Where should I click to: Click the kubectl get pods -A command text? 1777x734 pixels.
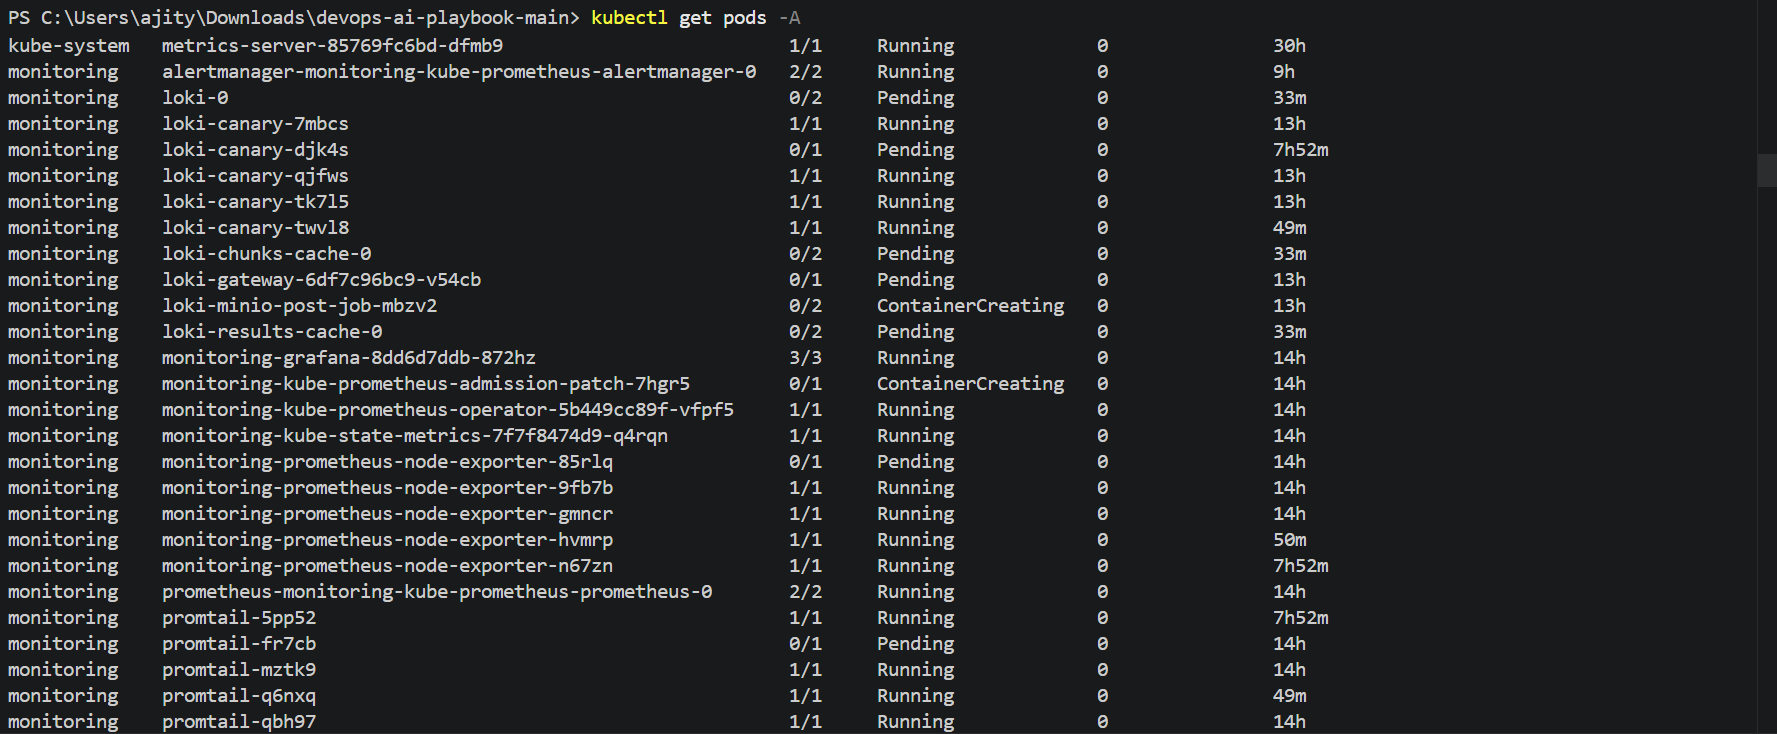[x=696, y=18]
